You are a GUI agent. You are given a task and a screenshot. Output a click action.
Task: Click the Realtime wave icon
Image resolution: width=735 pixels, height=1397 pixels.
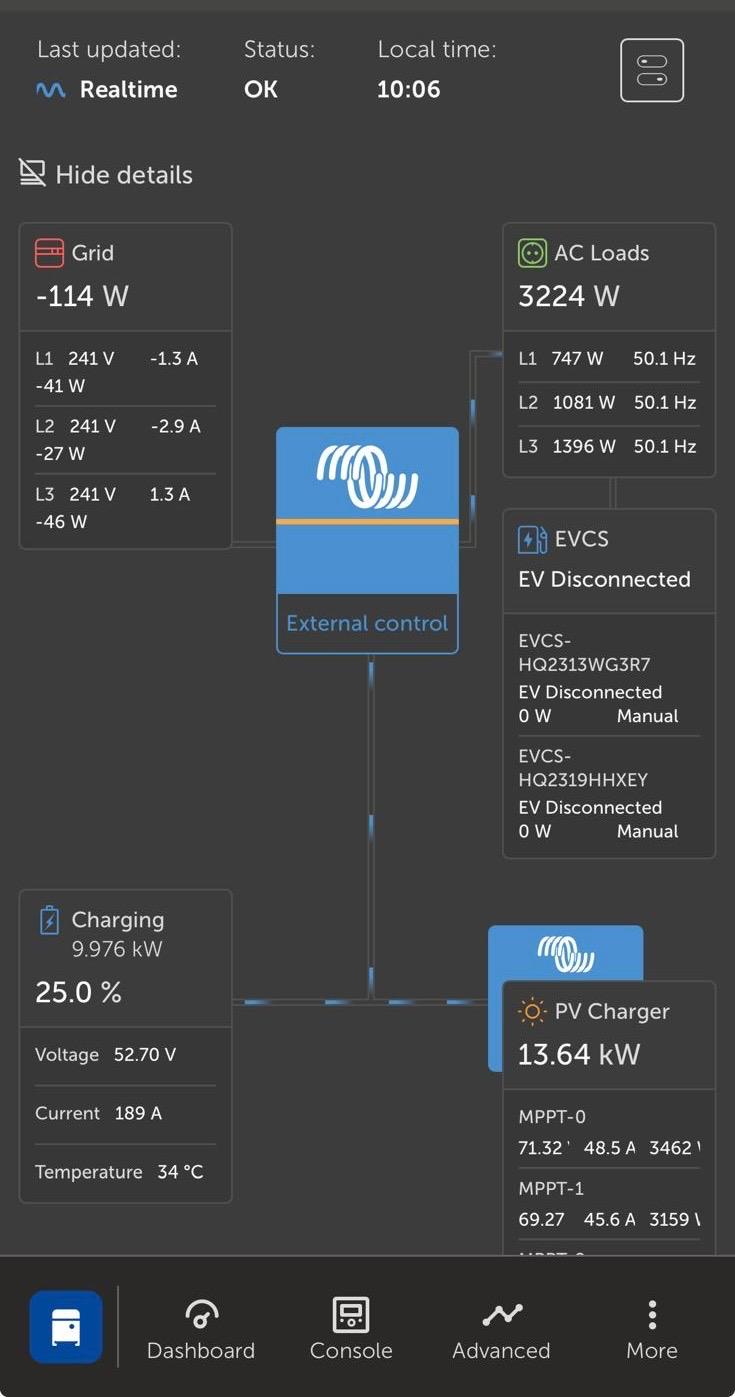coord(50,90)
